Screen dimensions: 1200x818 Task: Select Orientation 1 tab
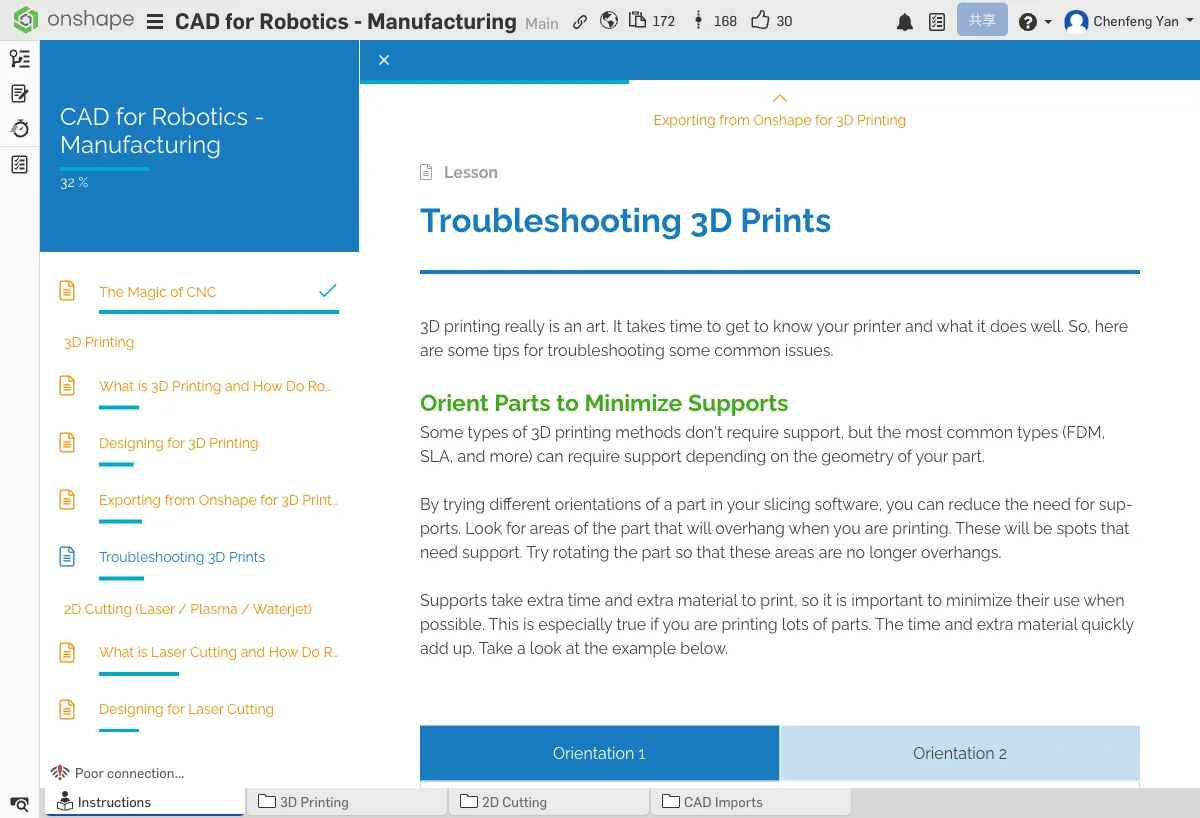click(x=599, y=753)
